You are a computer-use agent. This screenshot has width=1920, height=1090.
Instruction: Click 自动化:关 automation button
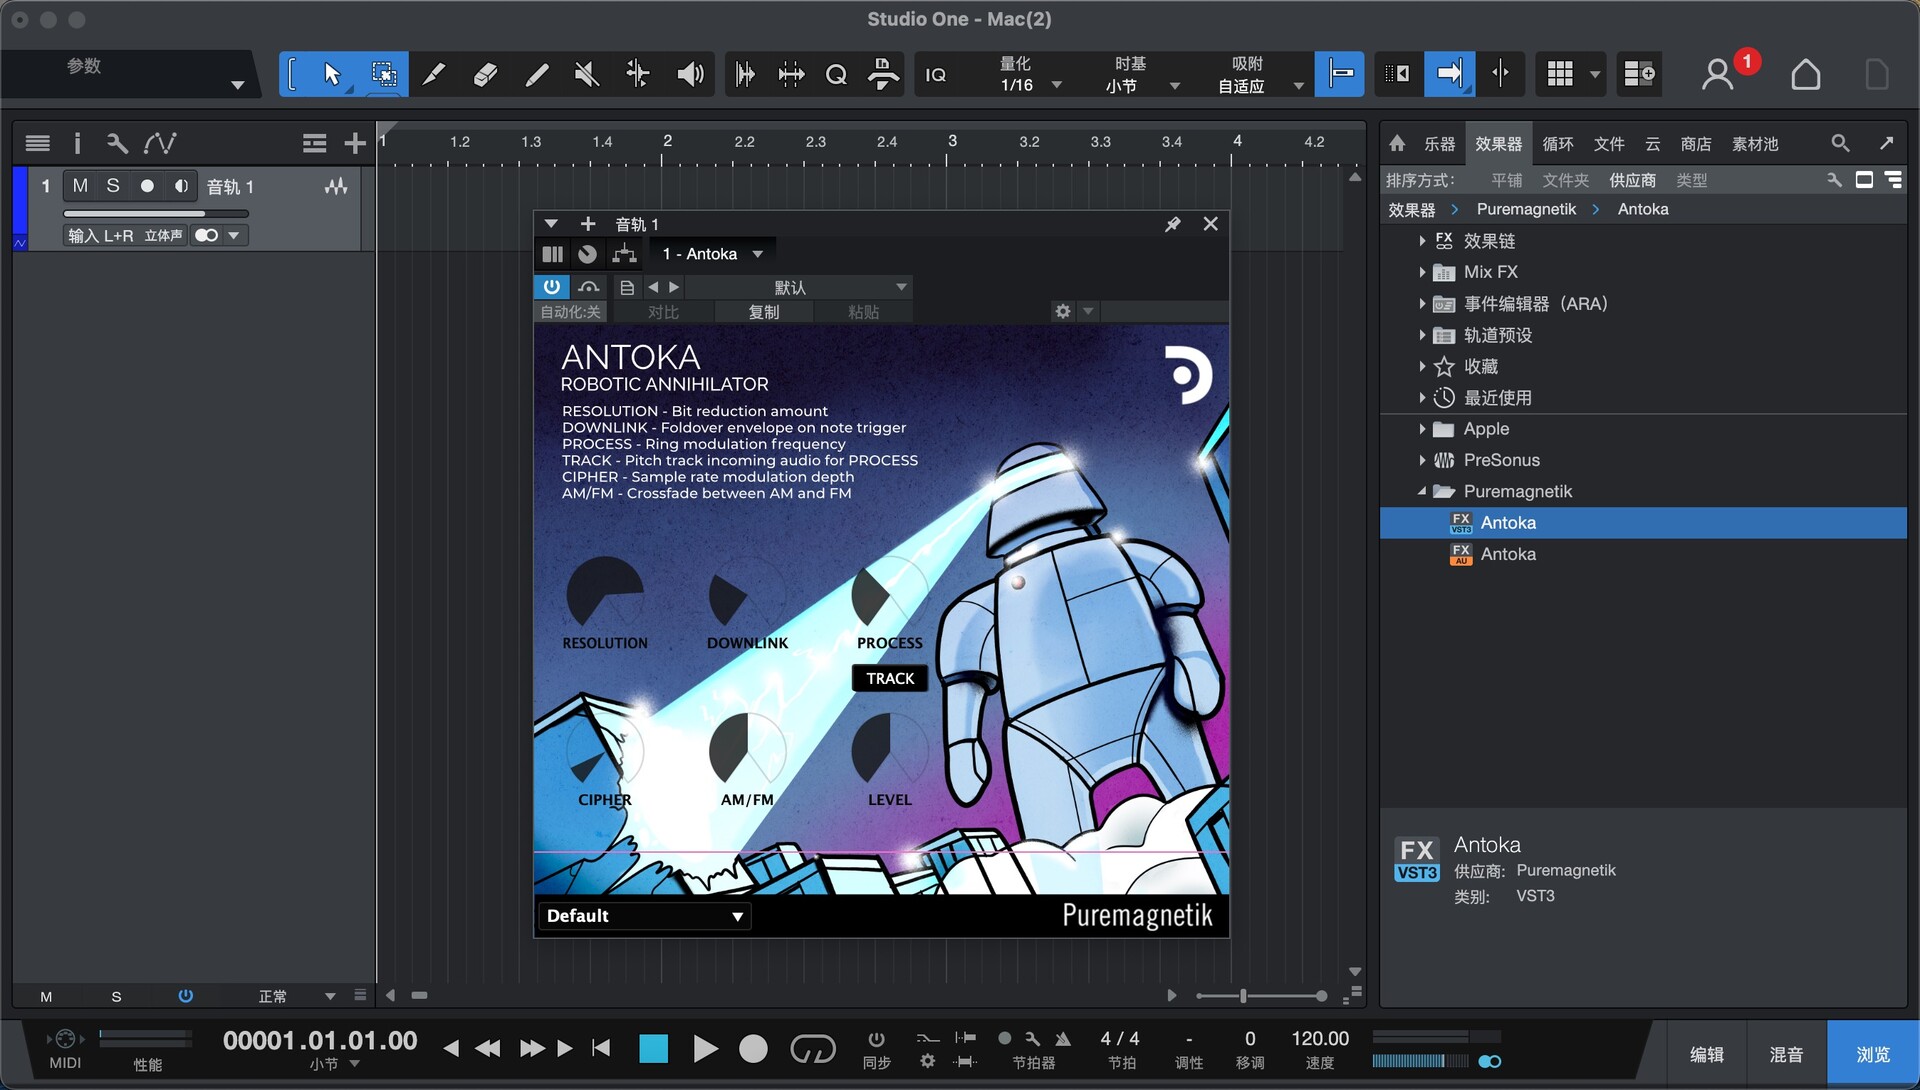pyautogui.click(x=571, y=312)
